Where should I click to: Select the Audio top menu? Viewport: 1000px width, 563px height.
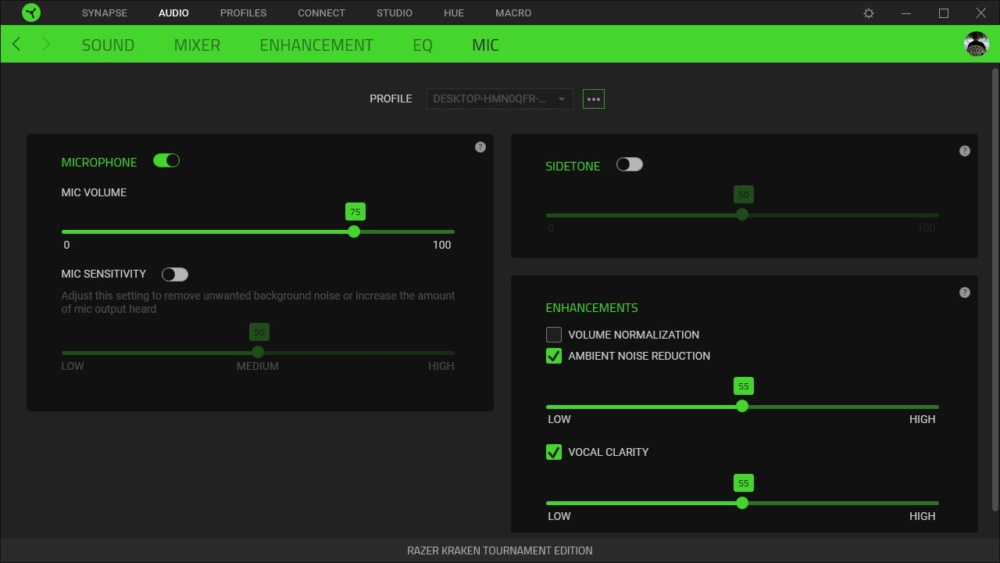[173, 13]
